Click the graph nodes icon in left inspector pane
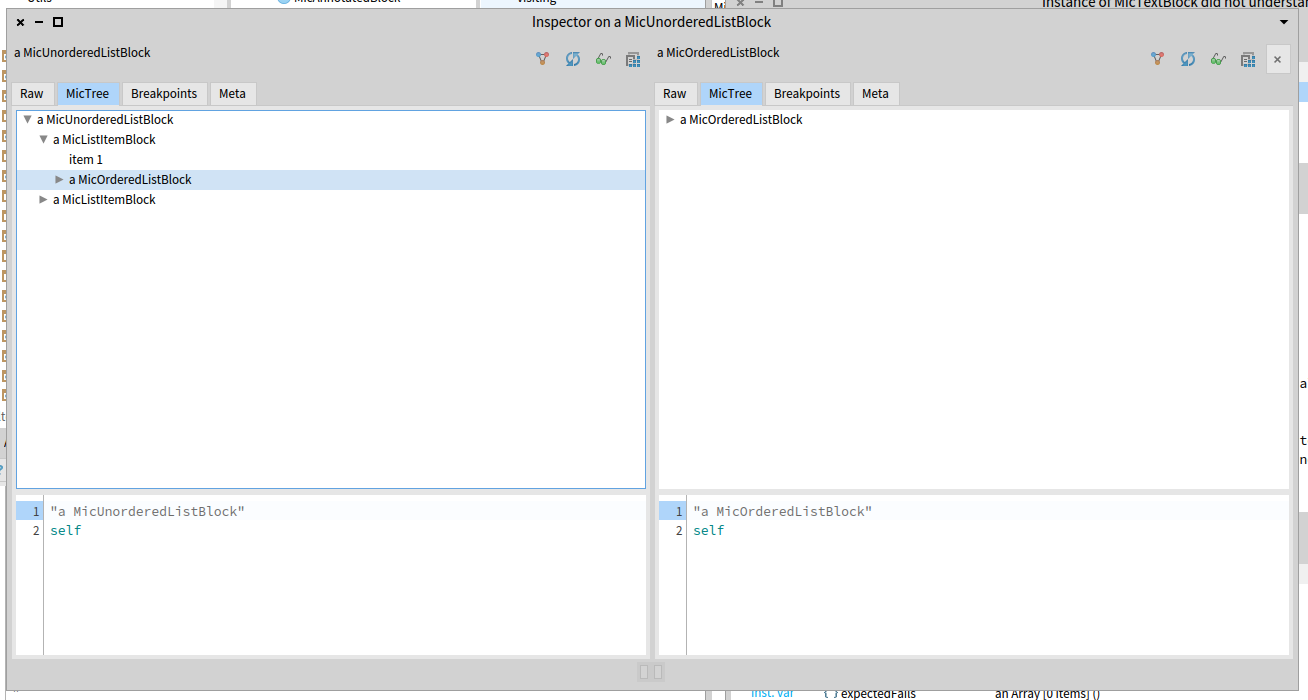 [x=542, y=59]
